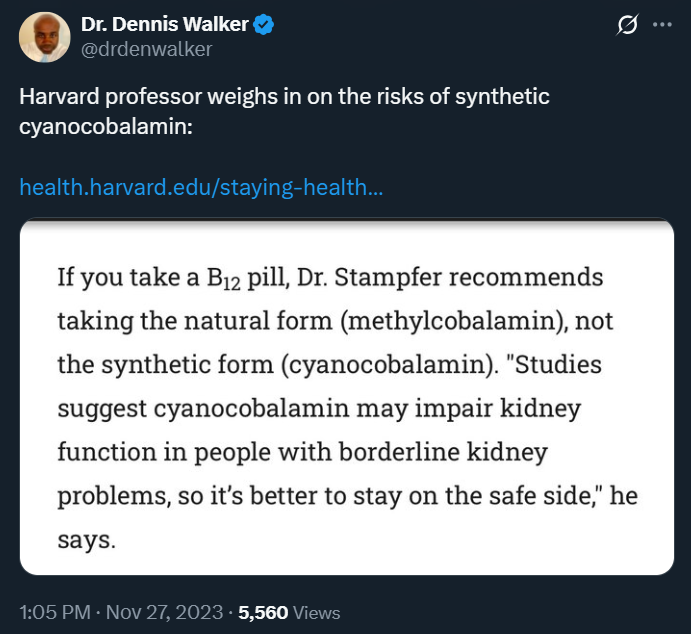Click the final word 'says.' in the image

tap(86, 540)
